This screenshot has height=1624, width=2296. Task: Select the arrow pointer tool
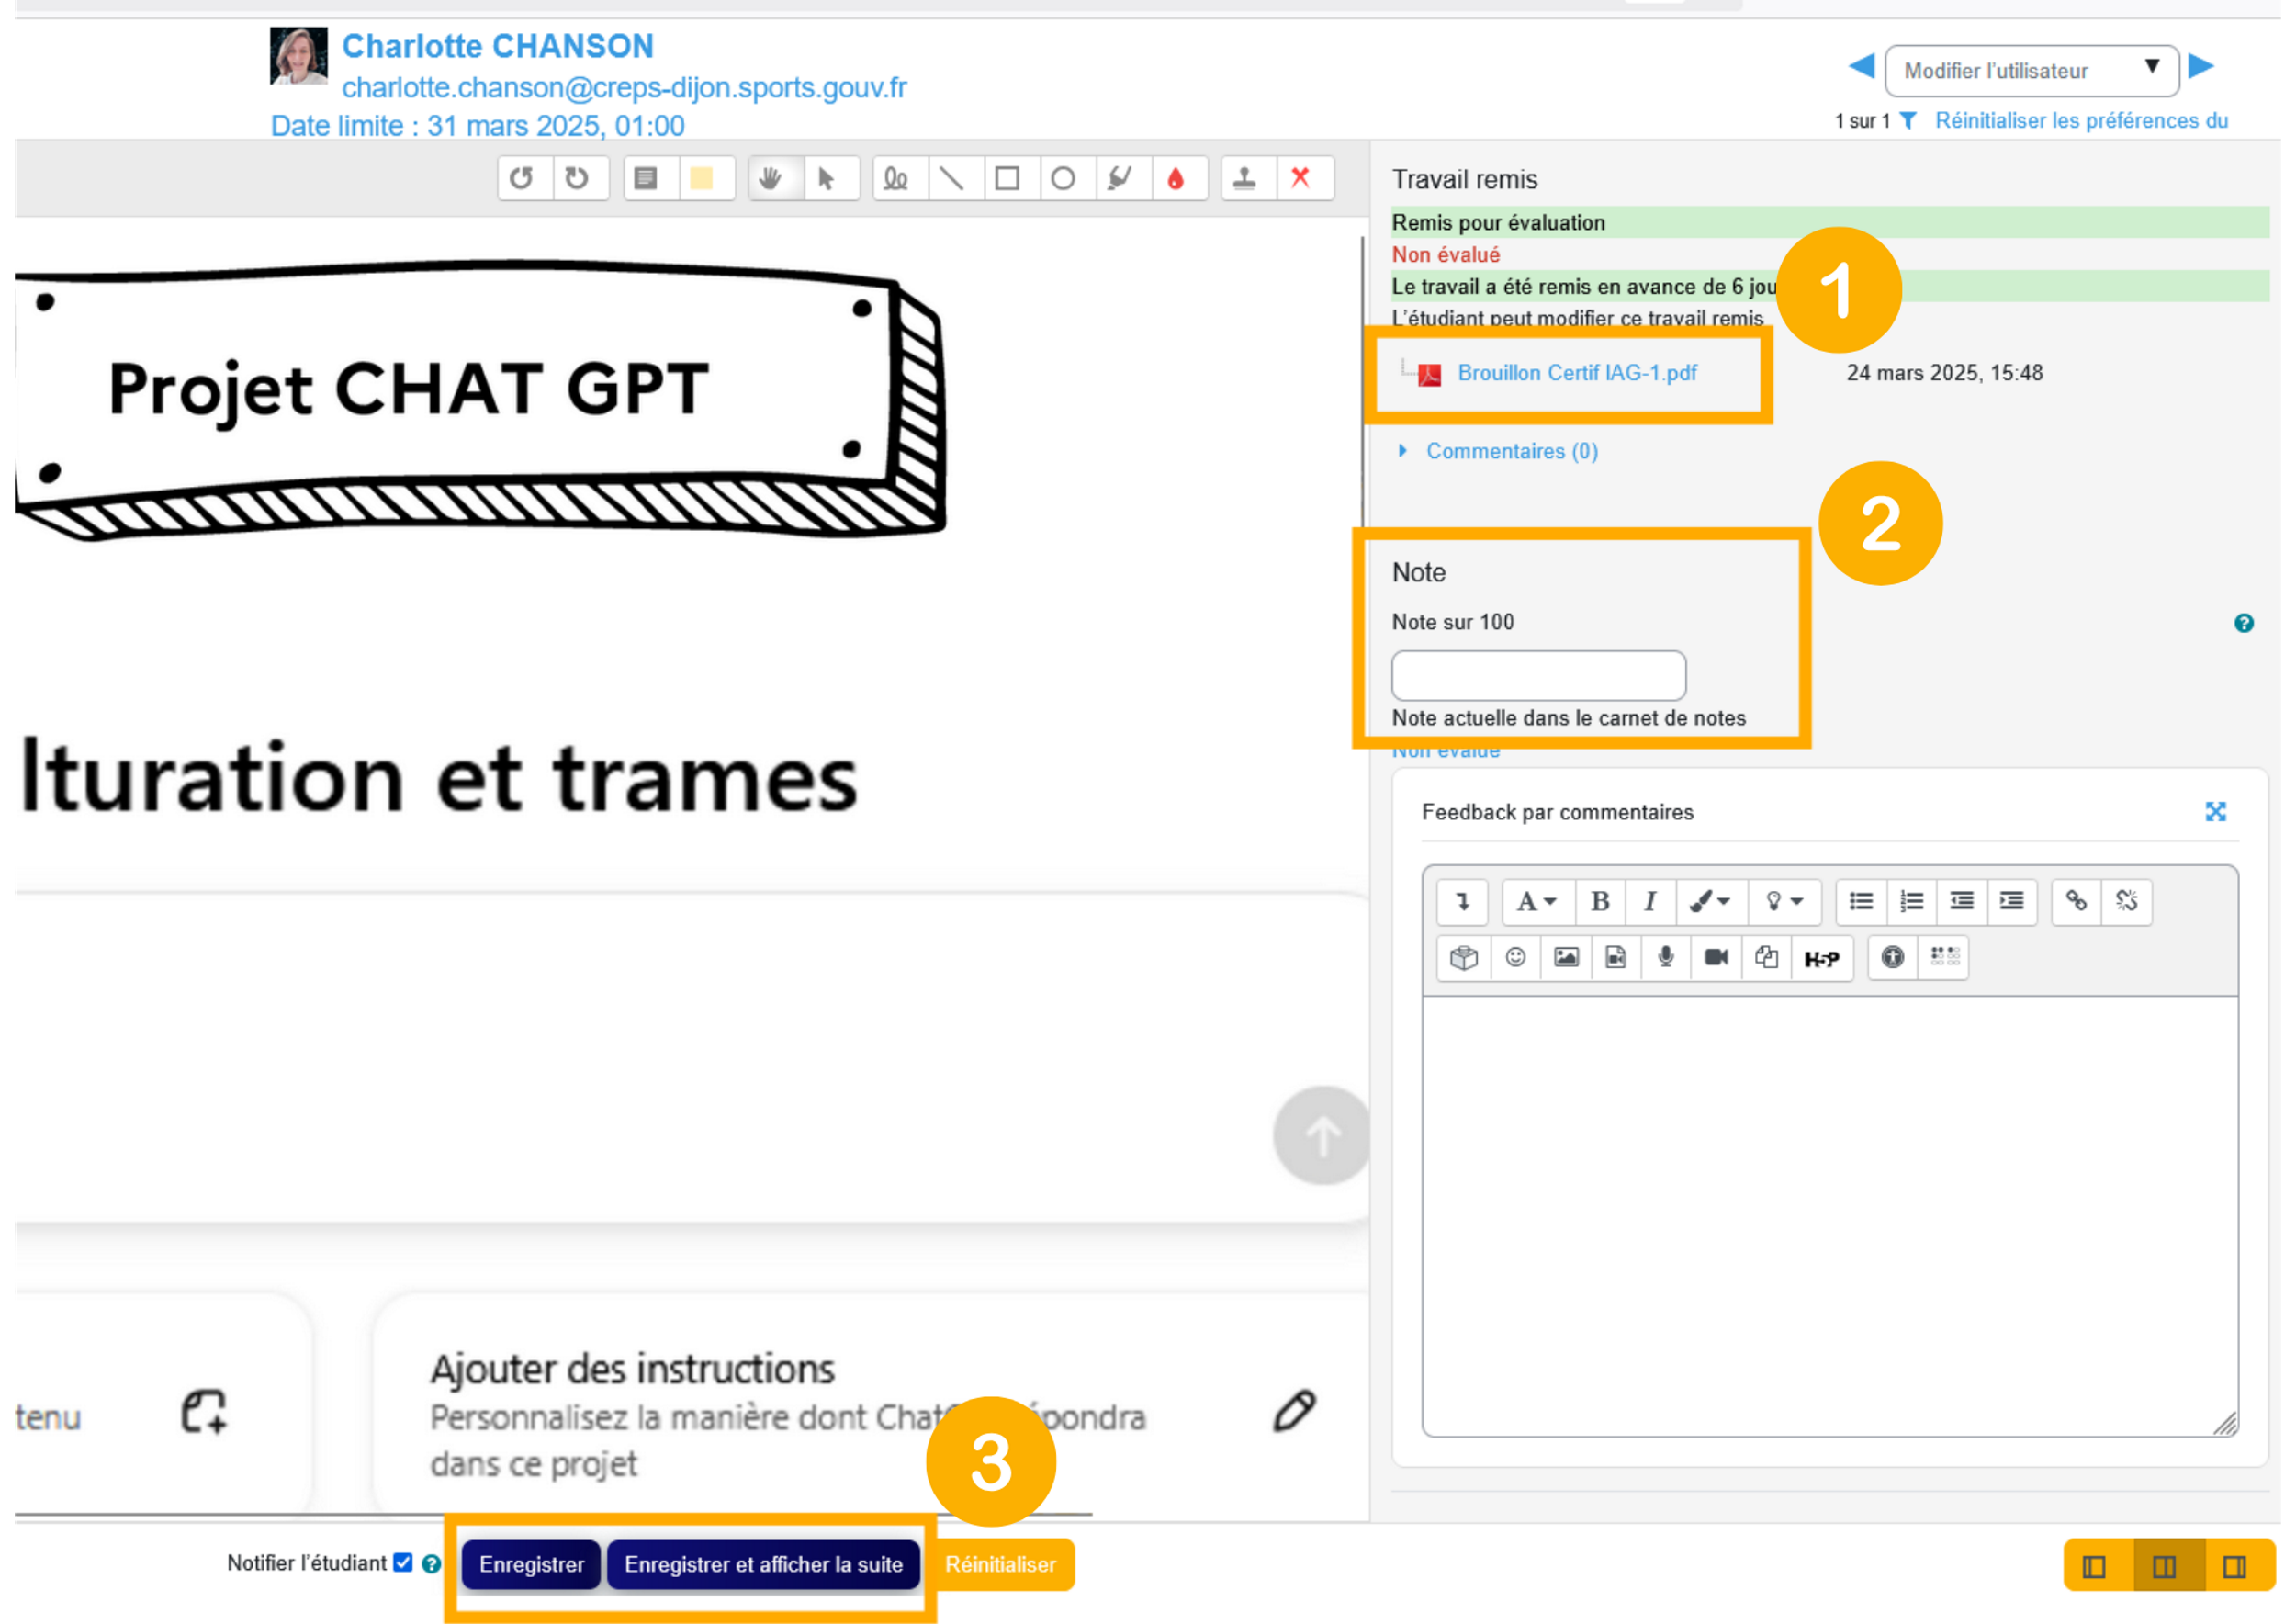coord(828,179)
